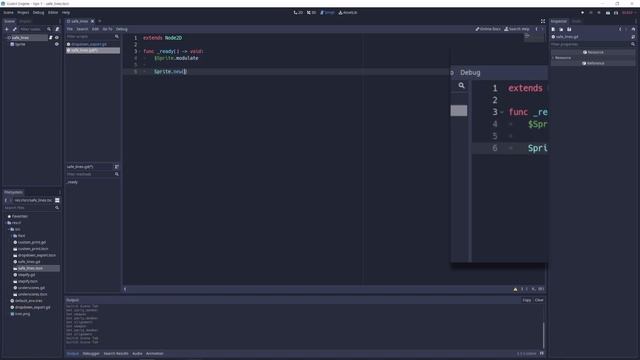Select the Sprite node in the scene tree
Image resolution: width=640 pixels, height=360 pixels.
[20, 44]
